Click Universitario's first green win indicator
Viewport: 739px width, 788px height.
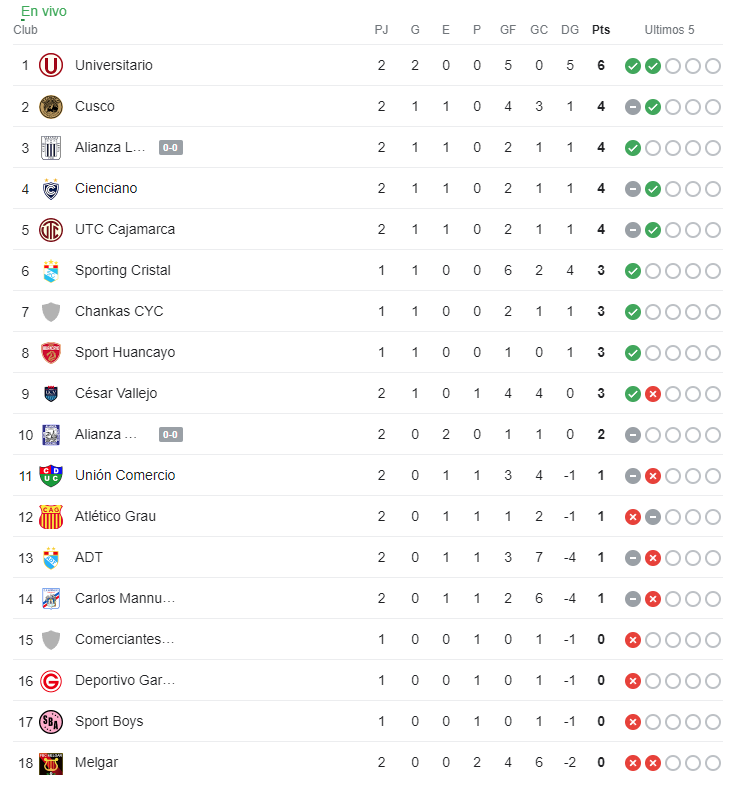pyautogui.click(x=632, y=66)
